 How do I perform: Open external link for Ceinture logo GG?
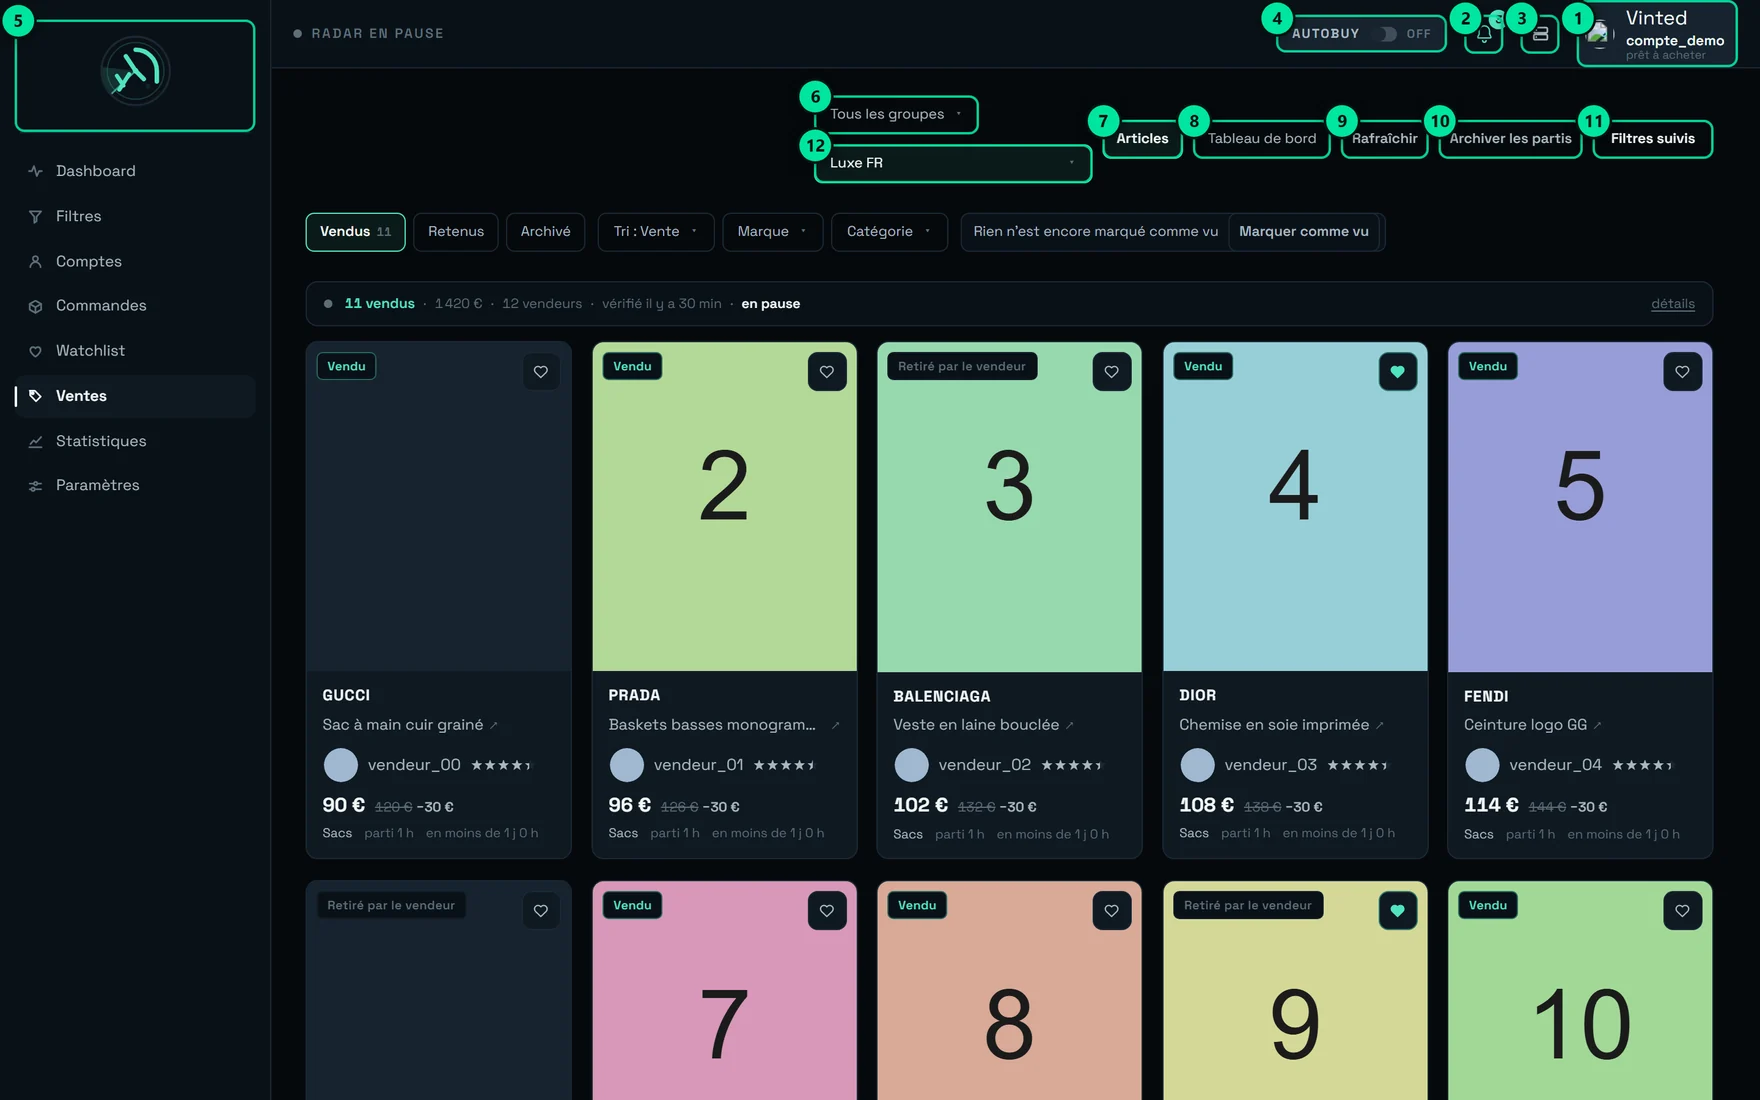1598,725
